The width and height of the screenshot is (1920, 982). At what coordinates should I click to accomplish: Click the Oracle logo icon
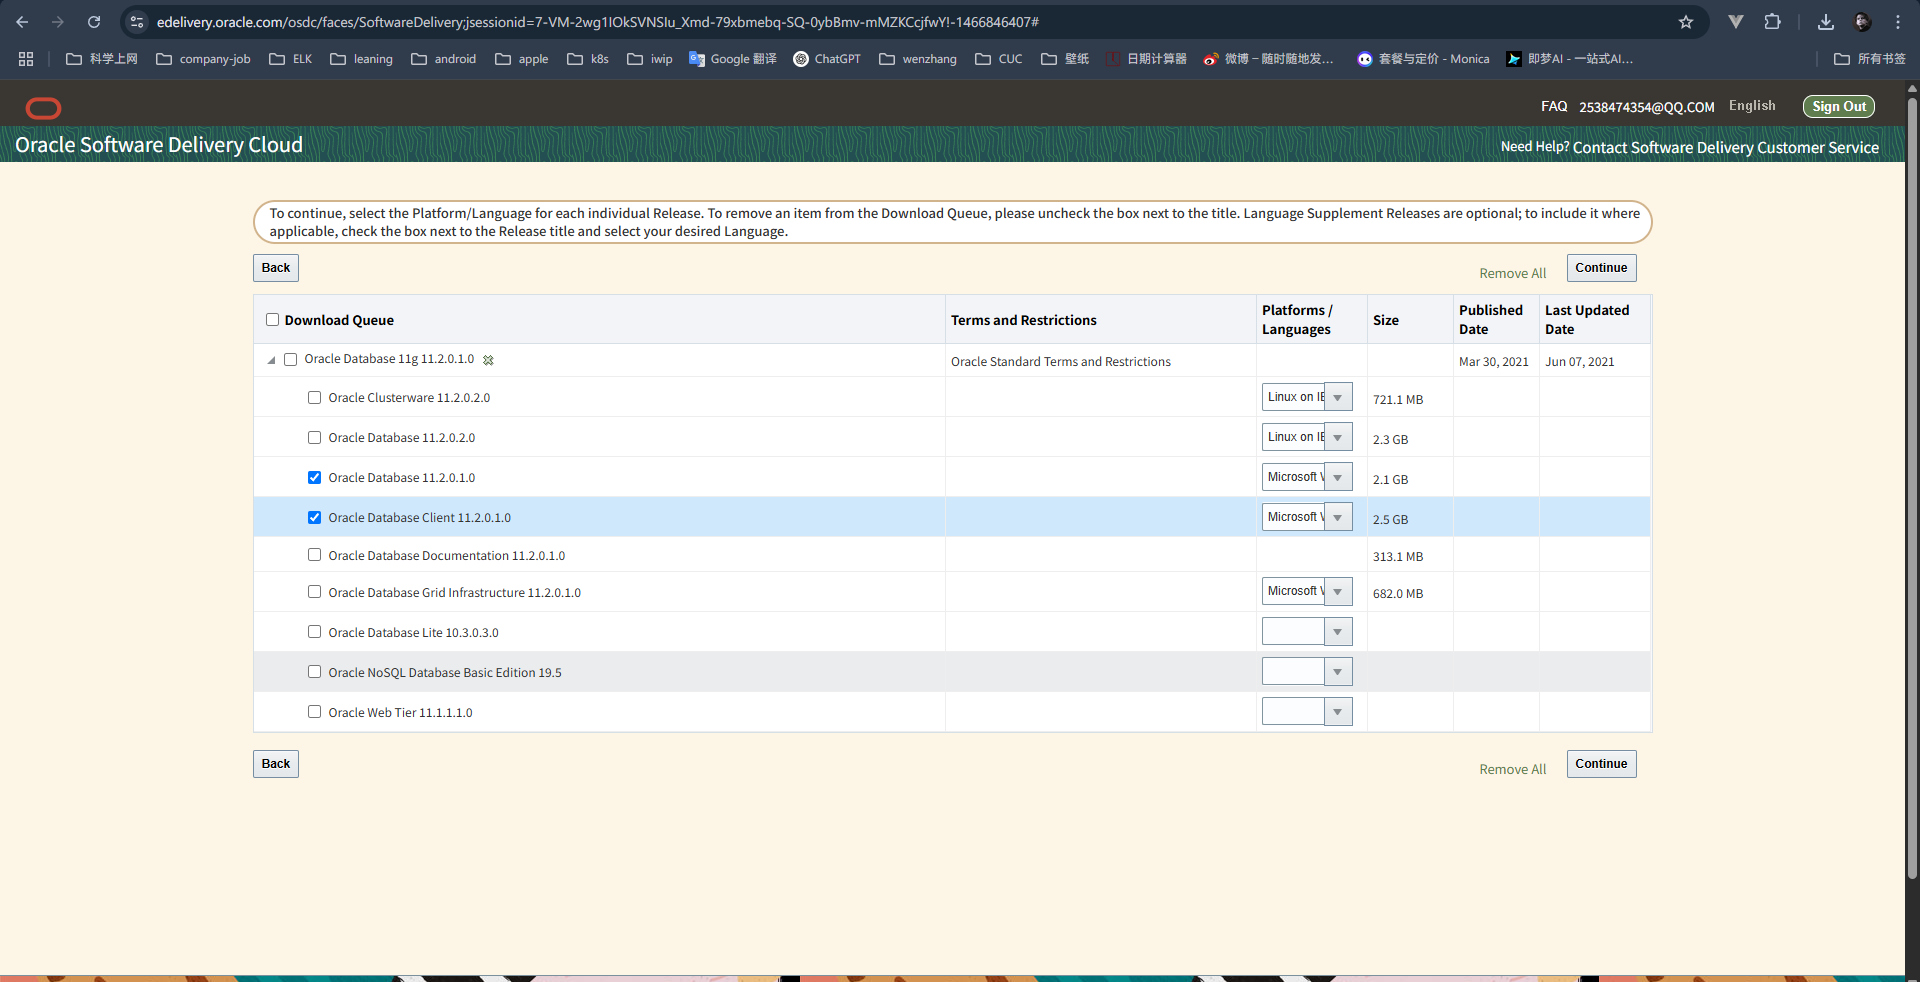43,107
